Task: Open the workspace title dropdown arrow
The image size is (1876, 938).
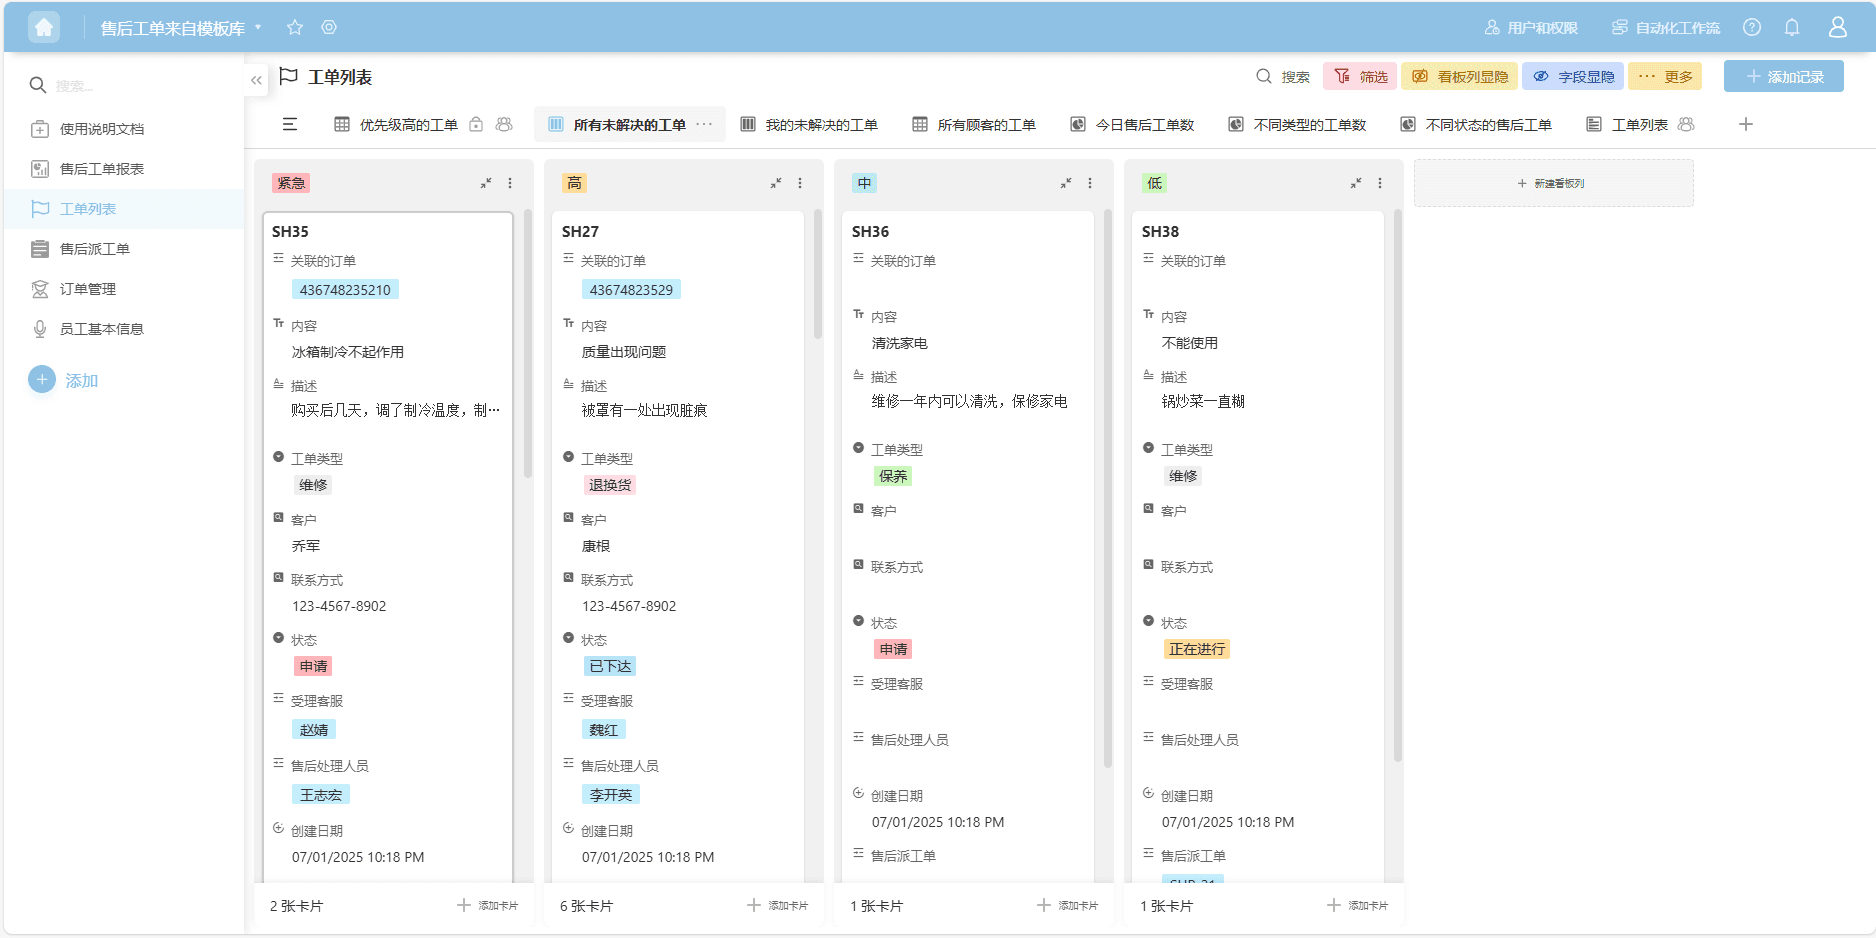Action: [x=258, y=27]
